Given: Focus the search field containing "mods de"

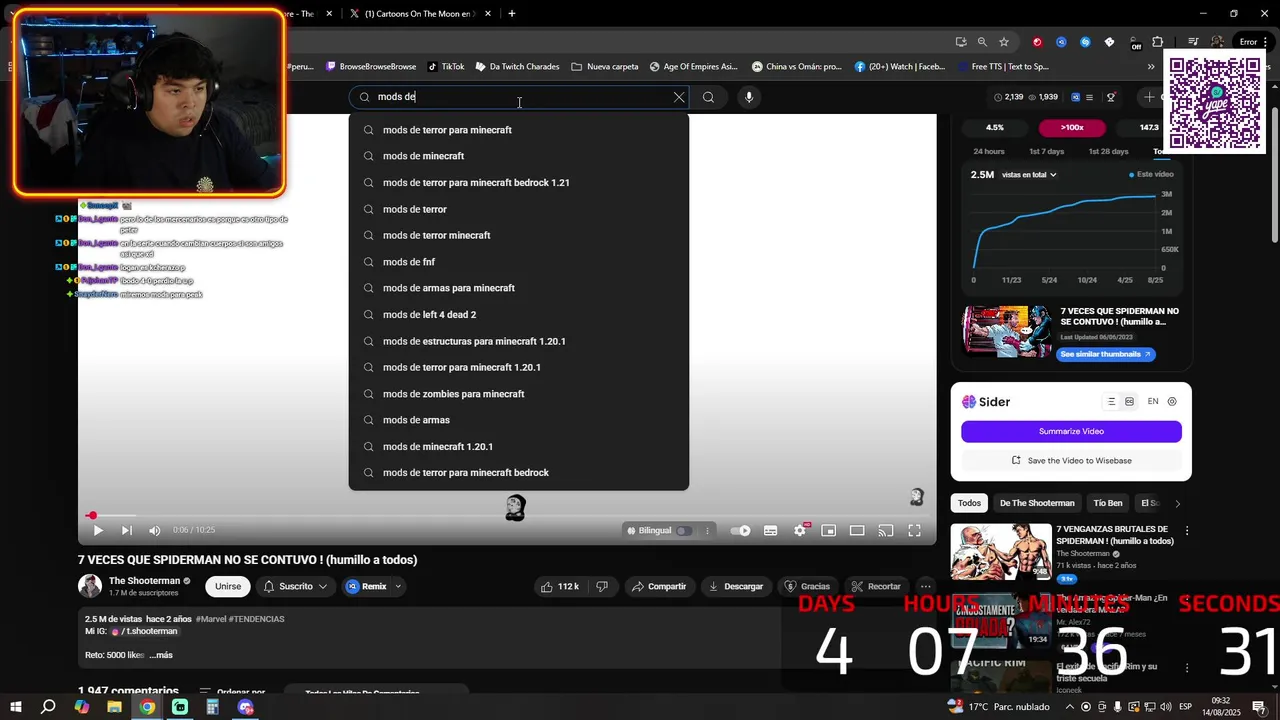Looking at the screenshot, I should [518, 97].
